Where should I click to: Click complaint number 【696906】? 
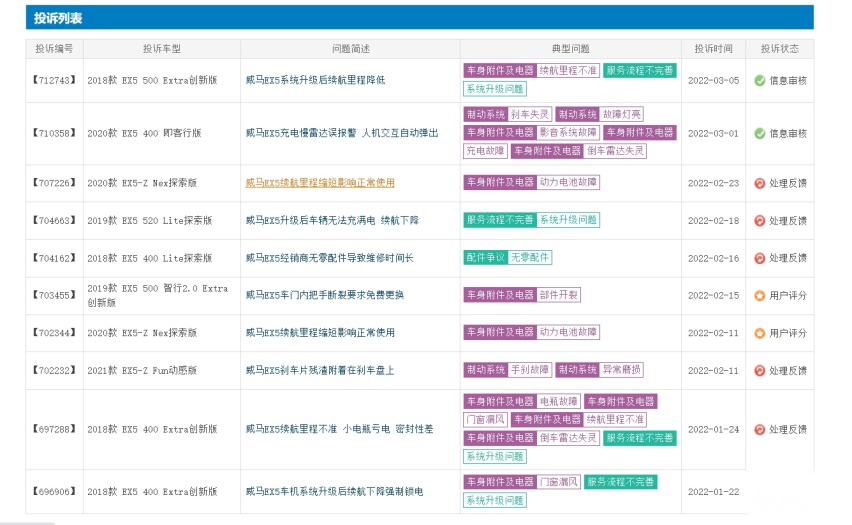(x=54, y=491)
